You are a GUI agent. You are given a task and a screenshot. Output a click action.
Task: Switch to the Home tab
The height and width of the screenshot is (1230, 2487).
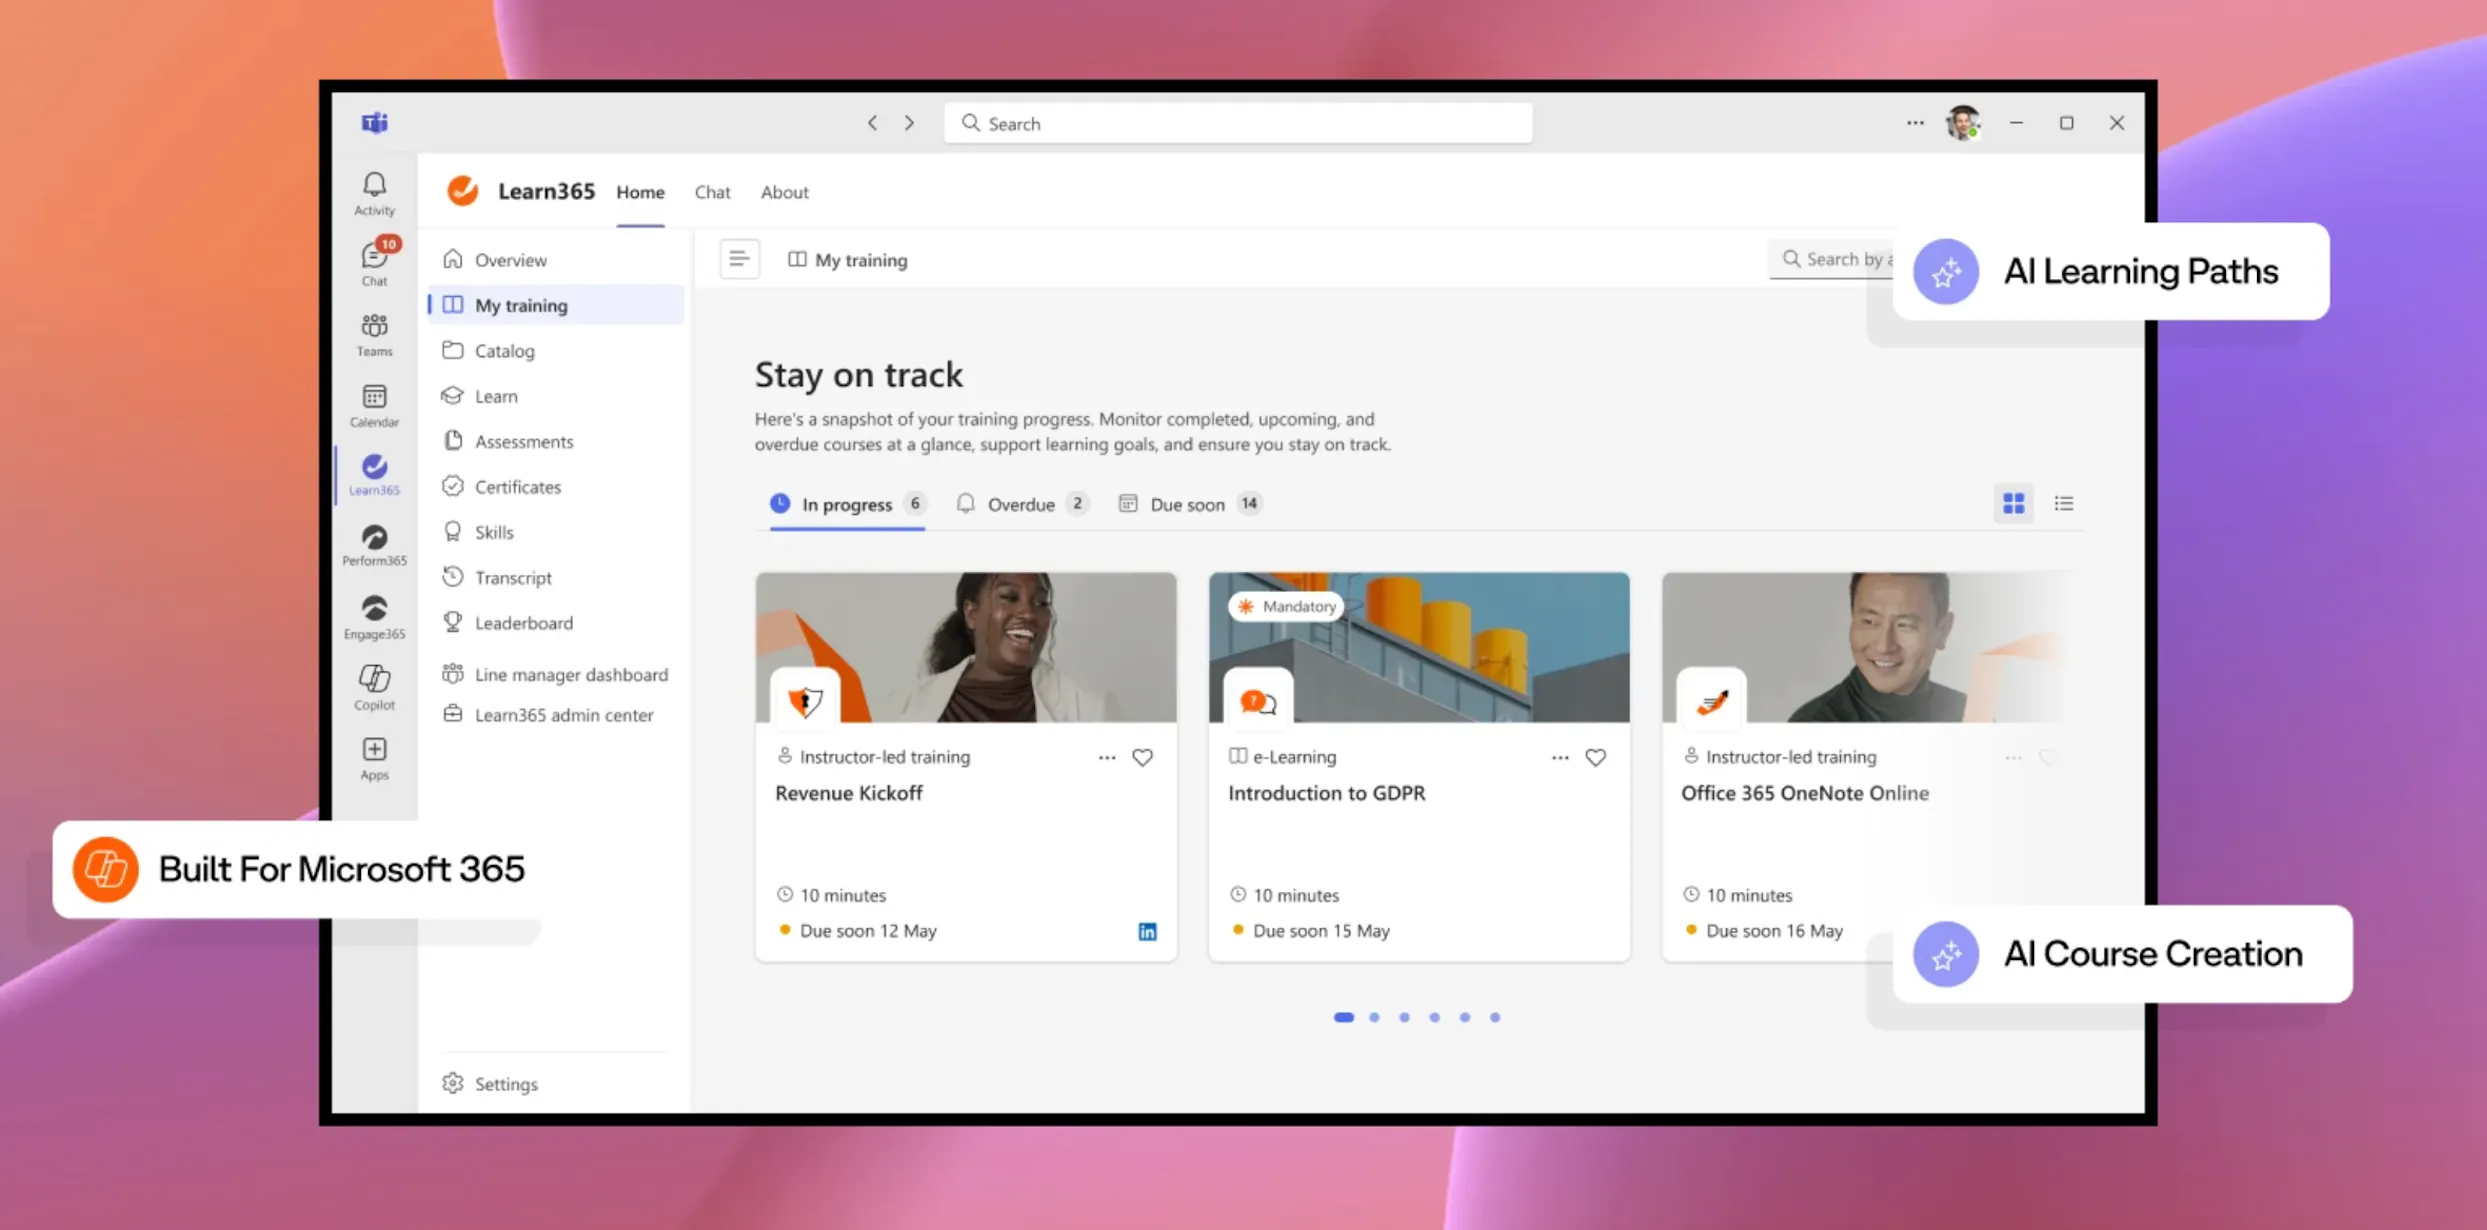coord(640,192)
